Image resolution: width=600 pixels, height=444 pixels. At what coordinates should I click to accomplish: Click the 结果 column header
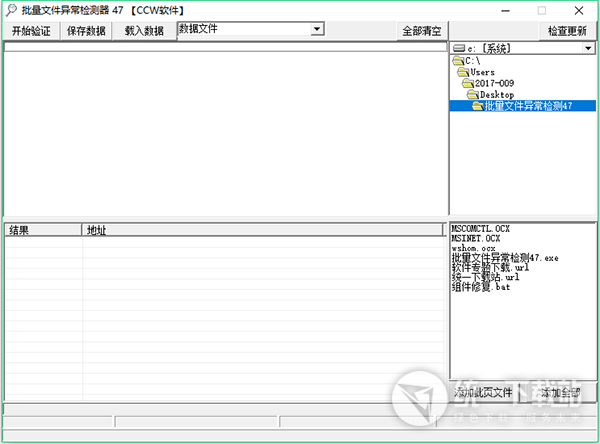[x=42, y=231]
